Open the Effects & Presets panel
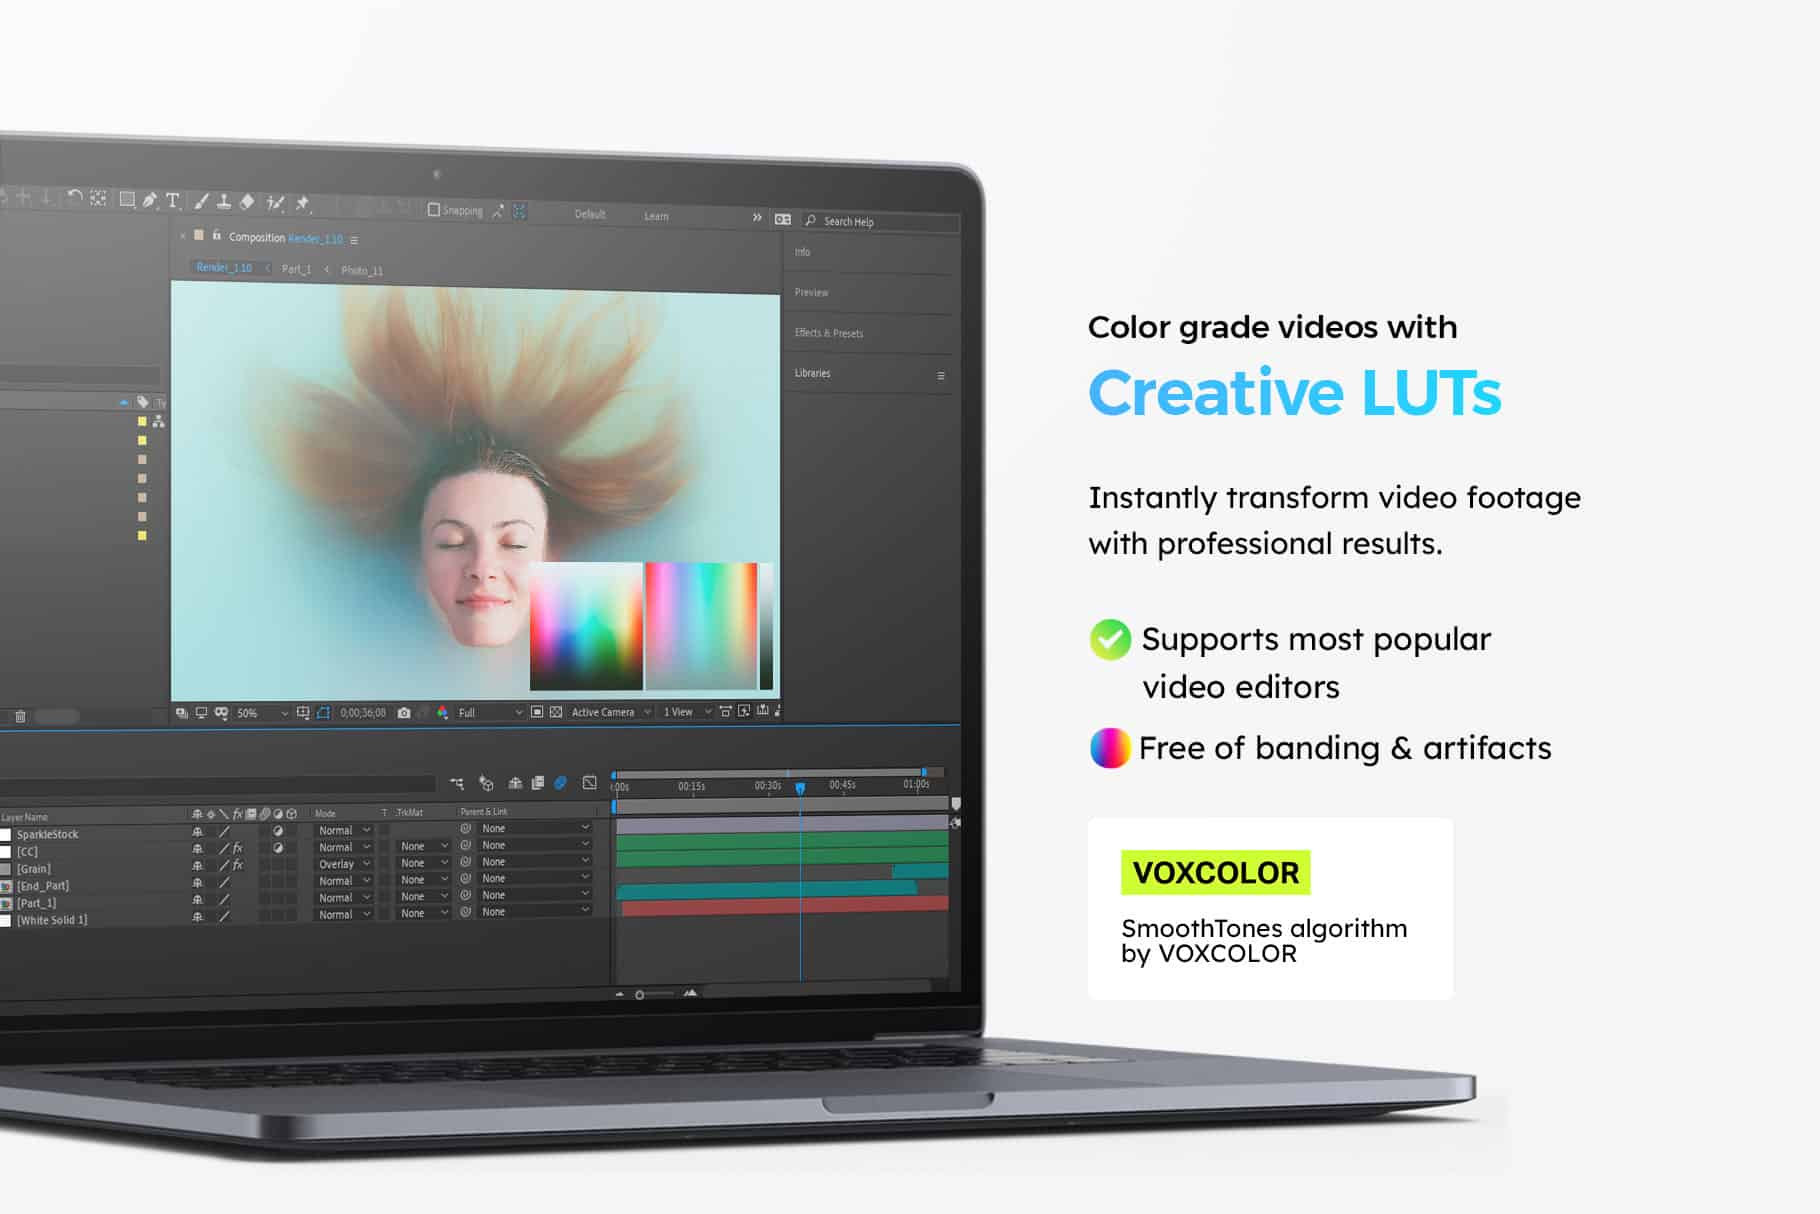The image size is (1820, 1214). click(x=829, y=333)
